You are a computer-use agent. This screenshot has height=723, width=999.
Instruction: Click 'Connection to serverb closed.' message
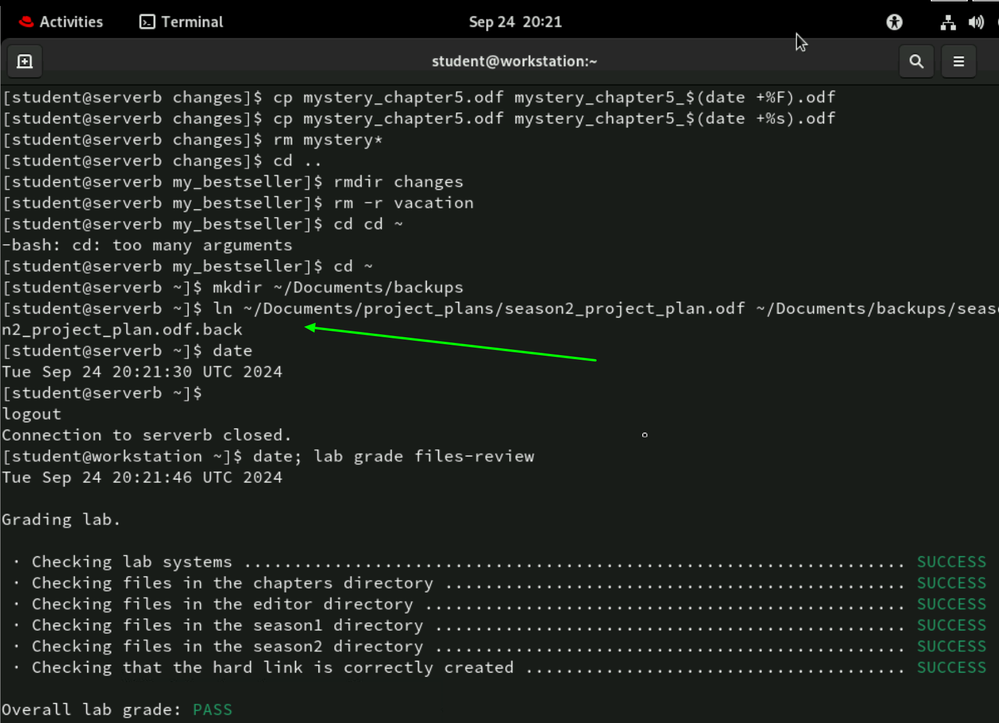pyautogui.click(x=147, y=435)
